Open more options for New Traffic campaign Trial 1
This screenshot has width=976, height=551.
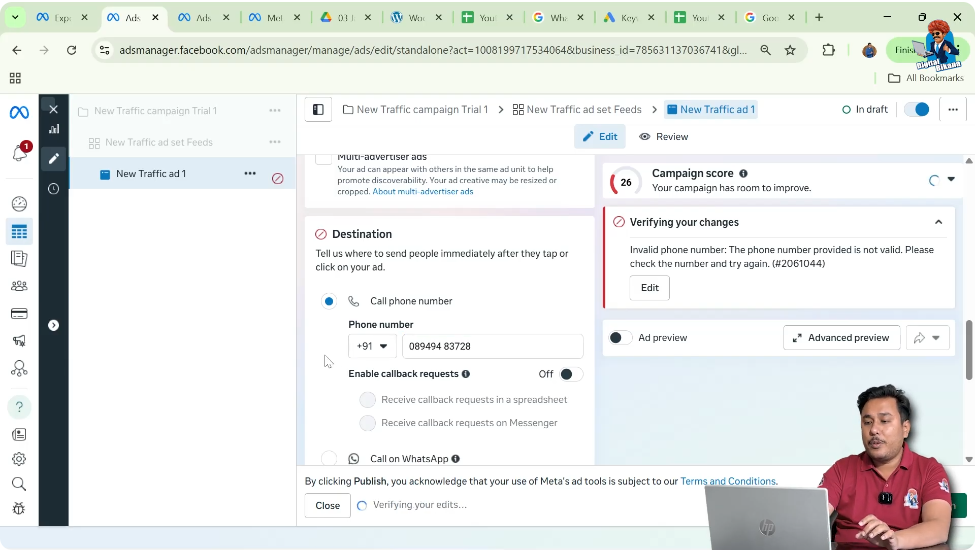click(275, 110)
